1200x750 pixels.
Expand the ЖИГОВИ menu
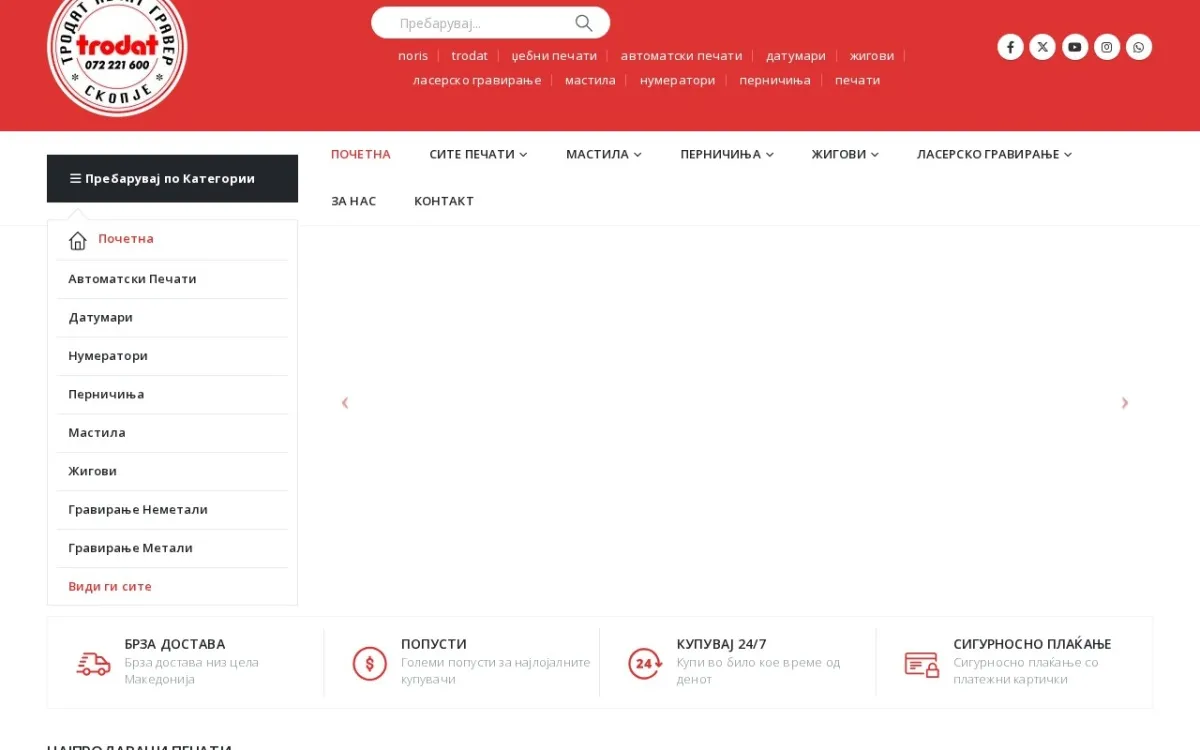tap(845, 154)
